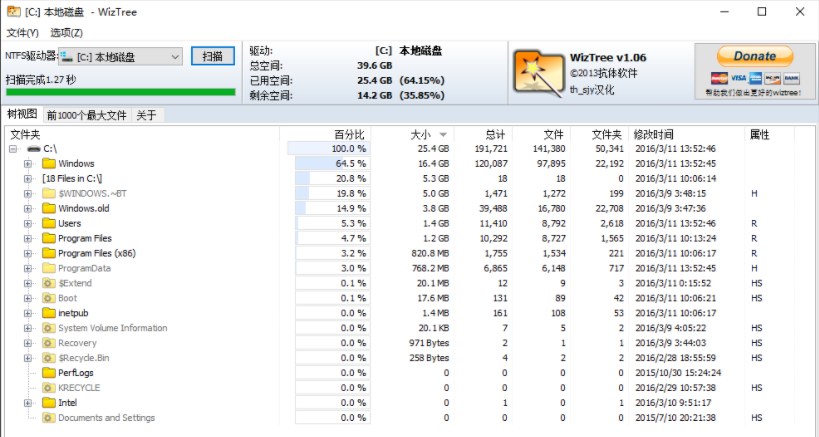The image size is (819, 437).
Task: Click the $WINDOWS.~BT folder icon
Action: click(x=49, y=193)
